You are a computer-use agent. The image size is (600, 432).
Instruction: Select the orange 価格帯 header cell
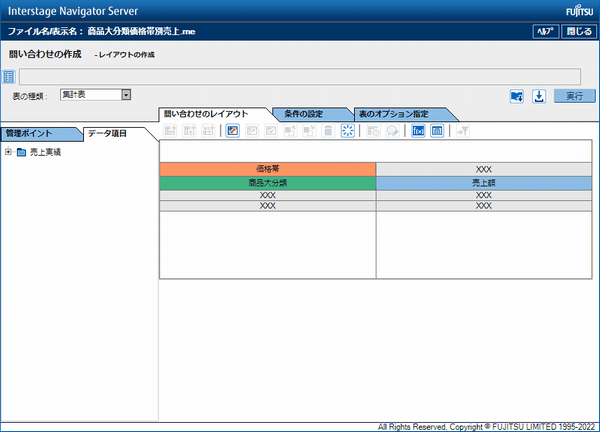(x=268, y=169)
